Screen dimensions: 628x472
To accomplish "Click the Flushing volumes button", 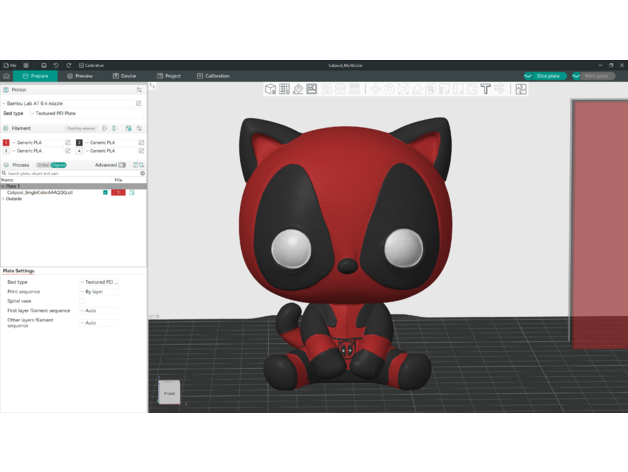I will click(81, 128).
